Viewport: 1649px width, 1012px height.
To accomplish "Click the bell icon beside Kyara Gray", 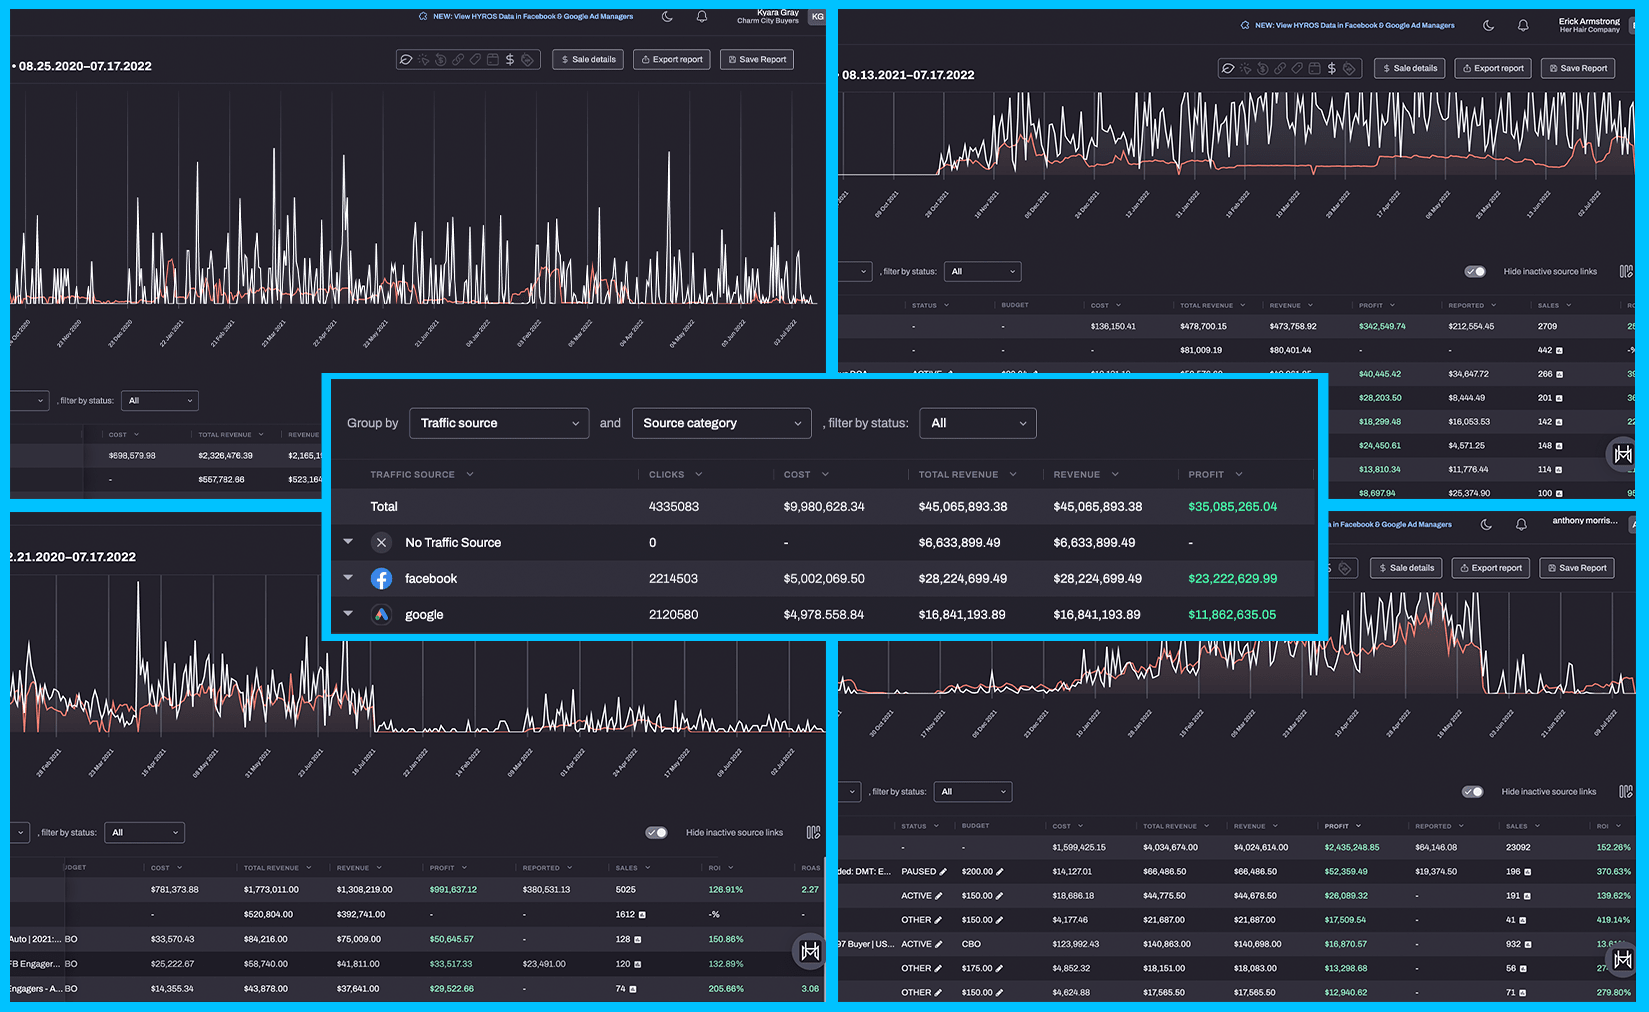I will coord(702,17).
